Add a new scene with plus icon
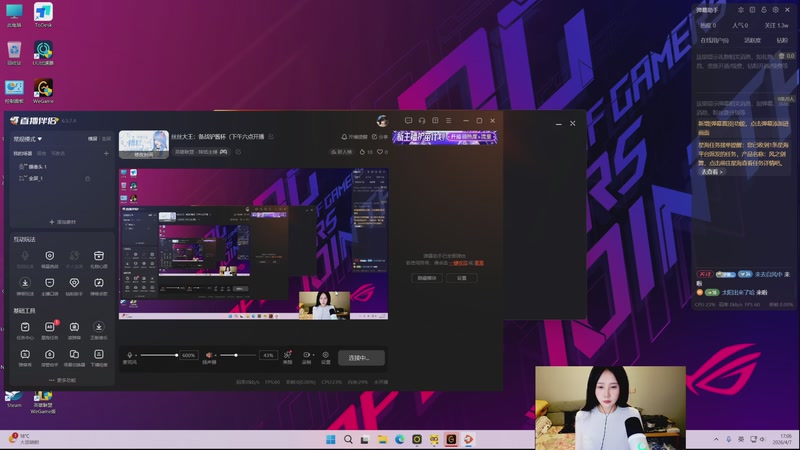Viewport: 800px width, 450px height. 106,153
